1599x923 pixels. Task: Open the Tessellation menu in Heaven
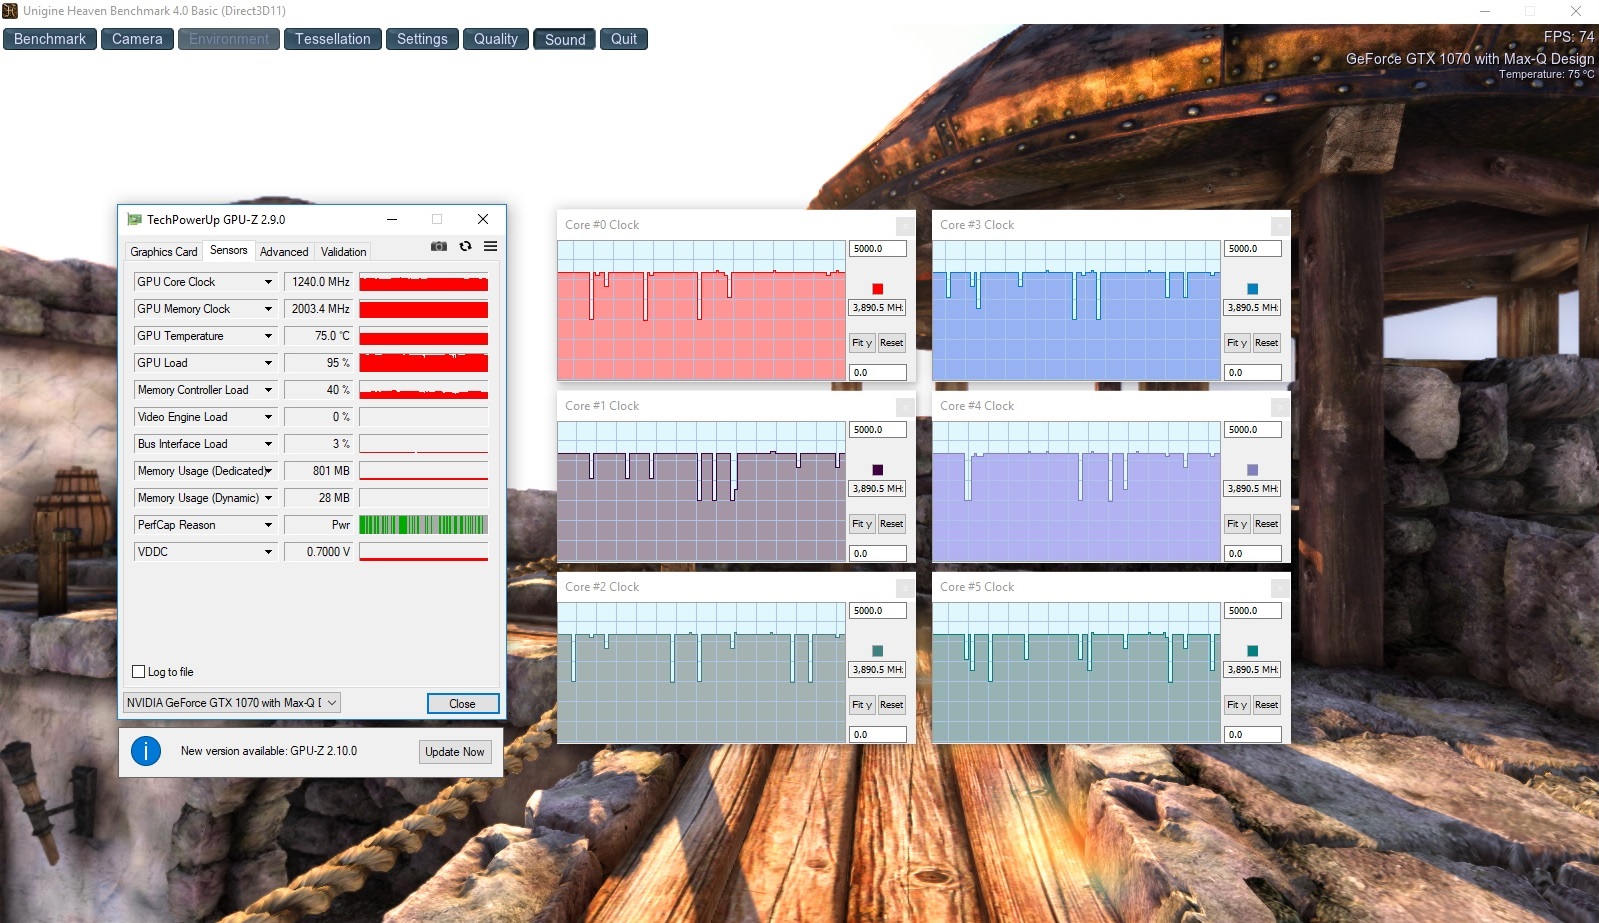pos(333,39)
